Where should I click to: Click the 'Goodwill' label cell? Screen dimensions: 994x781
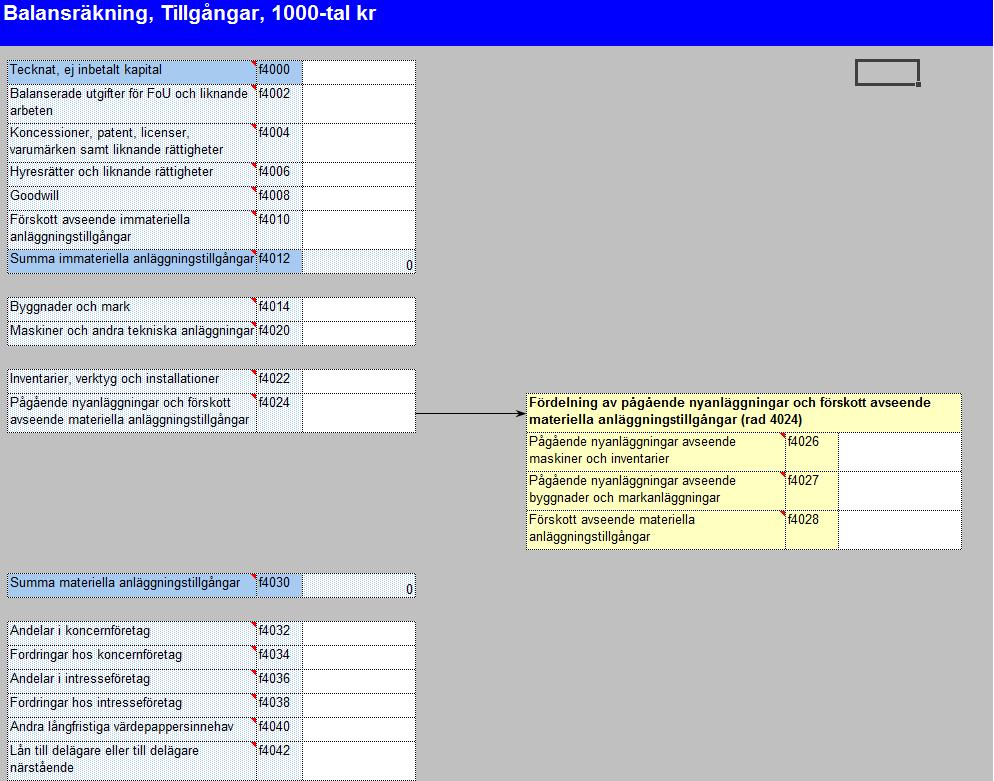132,198
